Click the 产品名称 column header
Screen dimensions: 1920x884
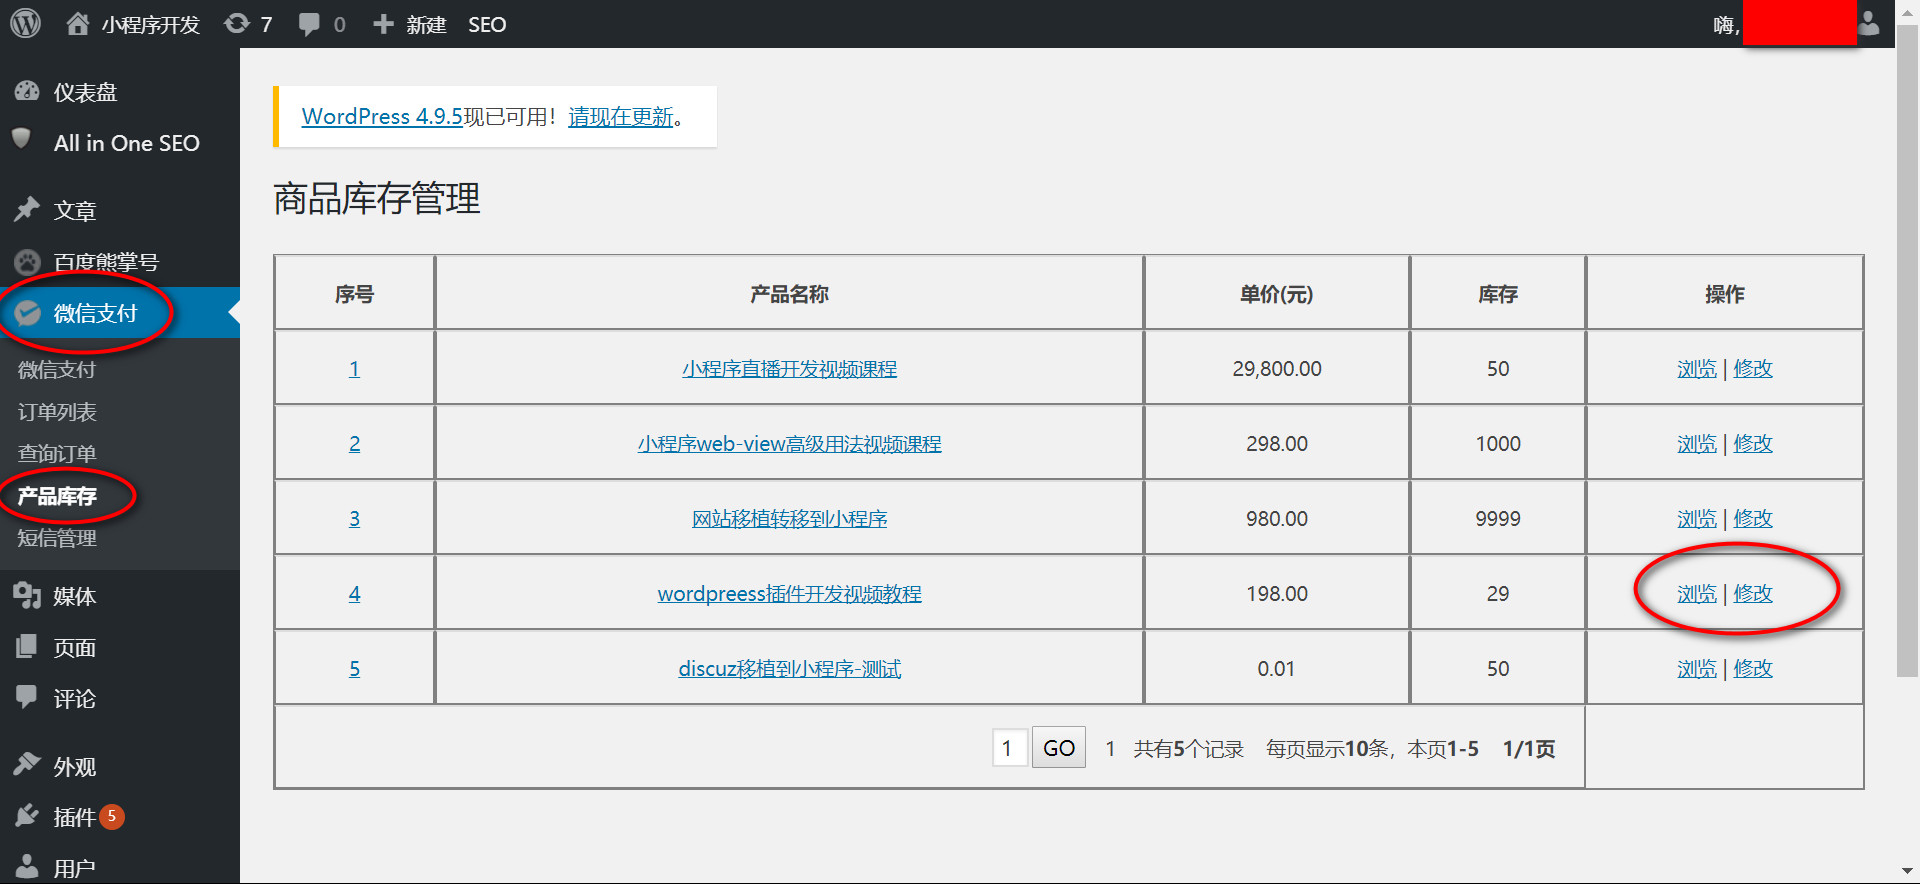click(789, 294)
